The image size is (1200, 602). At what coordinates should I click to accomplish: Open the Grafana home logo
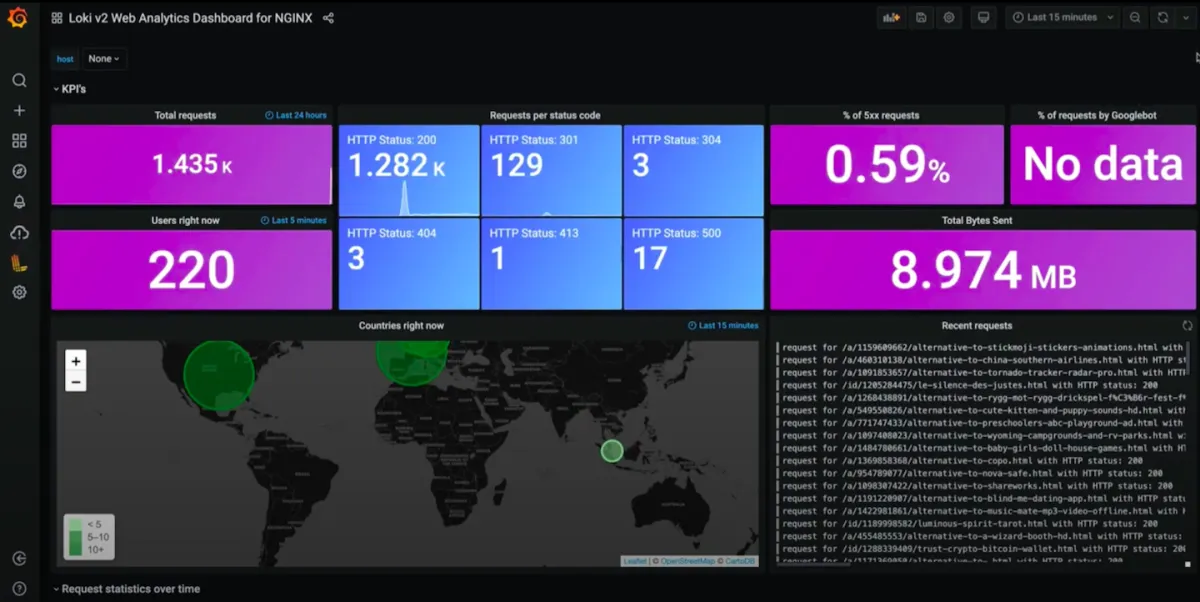pyautogui.click(x=18, y=18)
